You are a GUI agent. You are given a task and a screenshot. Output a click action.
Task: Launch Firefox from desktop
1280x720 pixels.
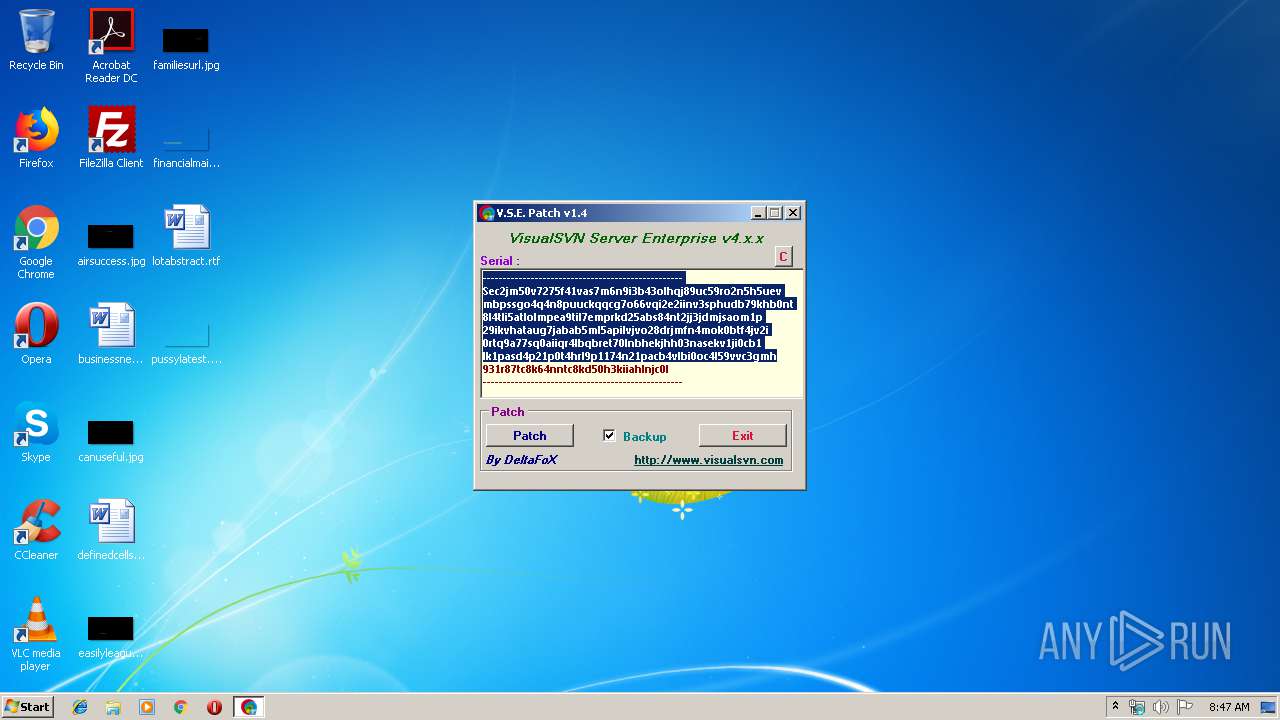[36, 138]
